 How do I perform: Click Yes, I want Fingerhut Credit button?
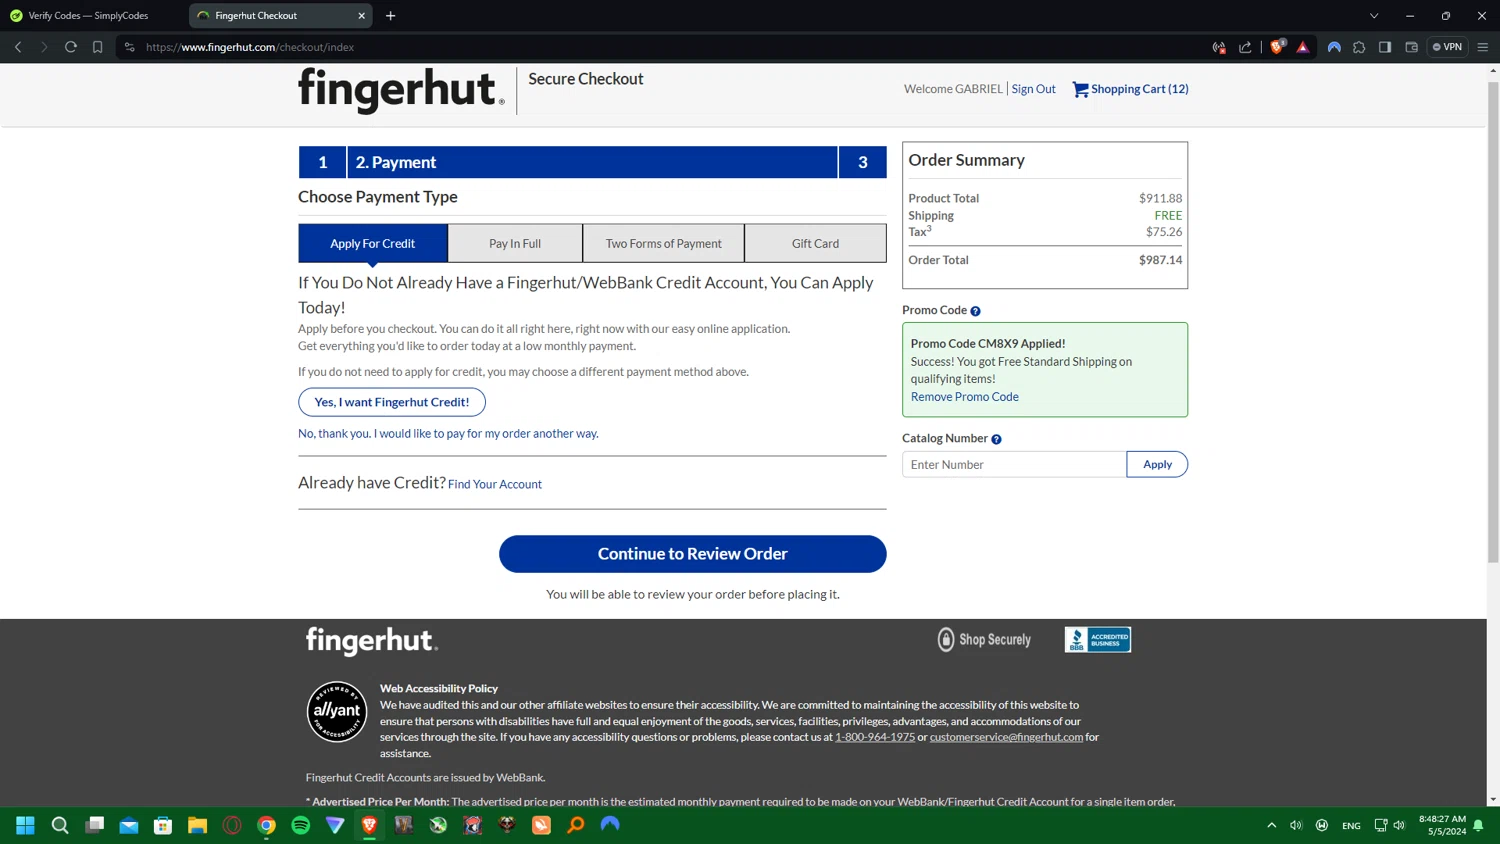tap(392, 402)
